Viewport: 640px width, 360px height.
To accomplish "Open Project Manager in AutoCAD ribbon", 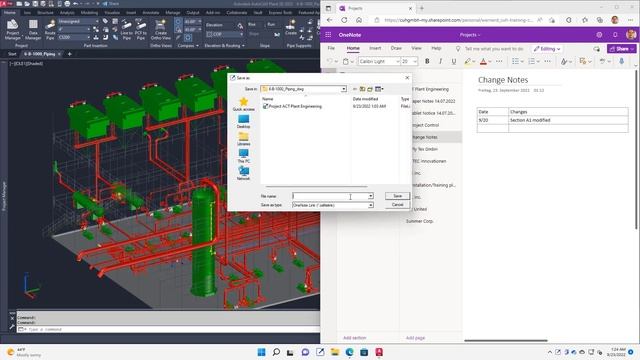I will click(x=12, y=29).
